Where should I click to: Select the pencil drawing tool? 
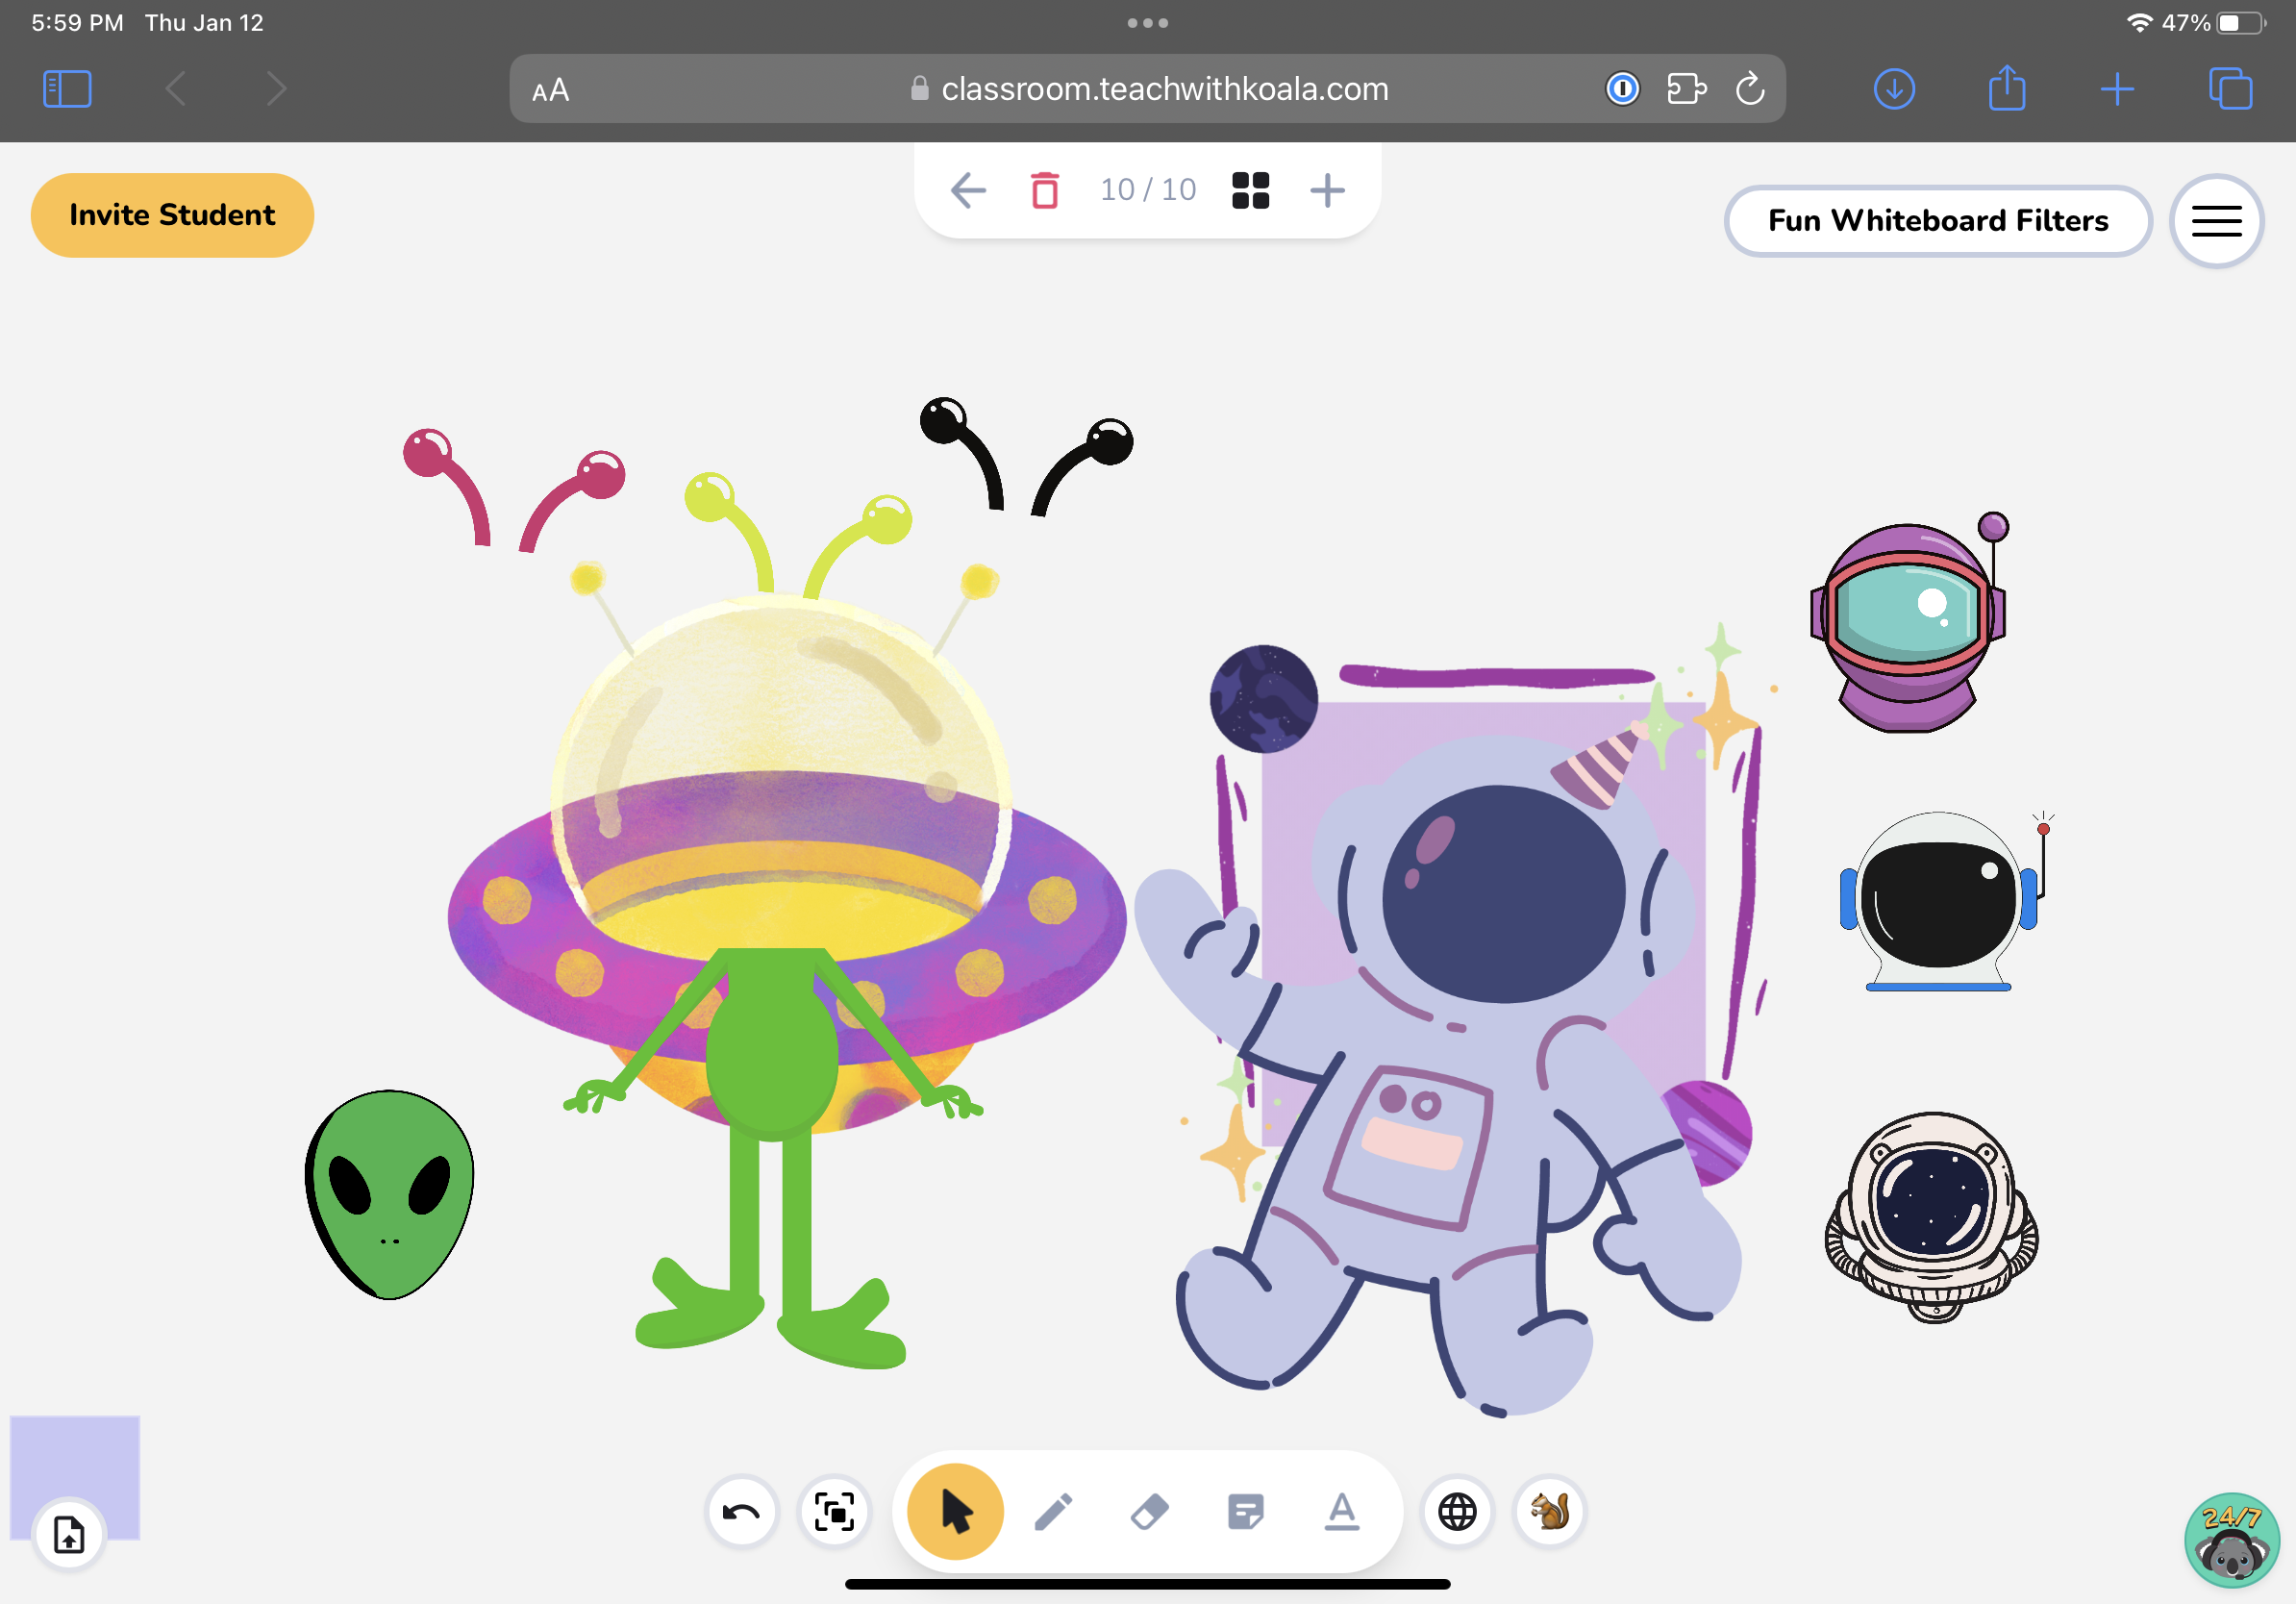click(1052, 1512)
